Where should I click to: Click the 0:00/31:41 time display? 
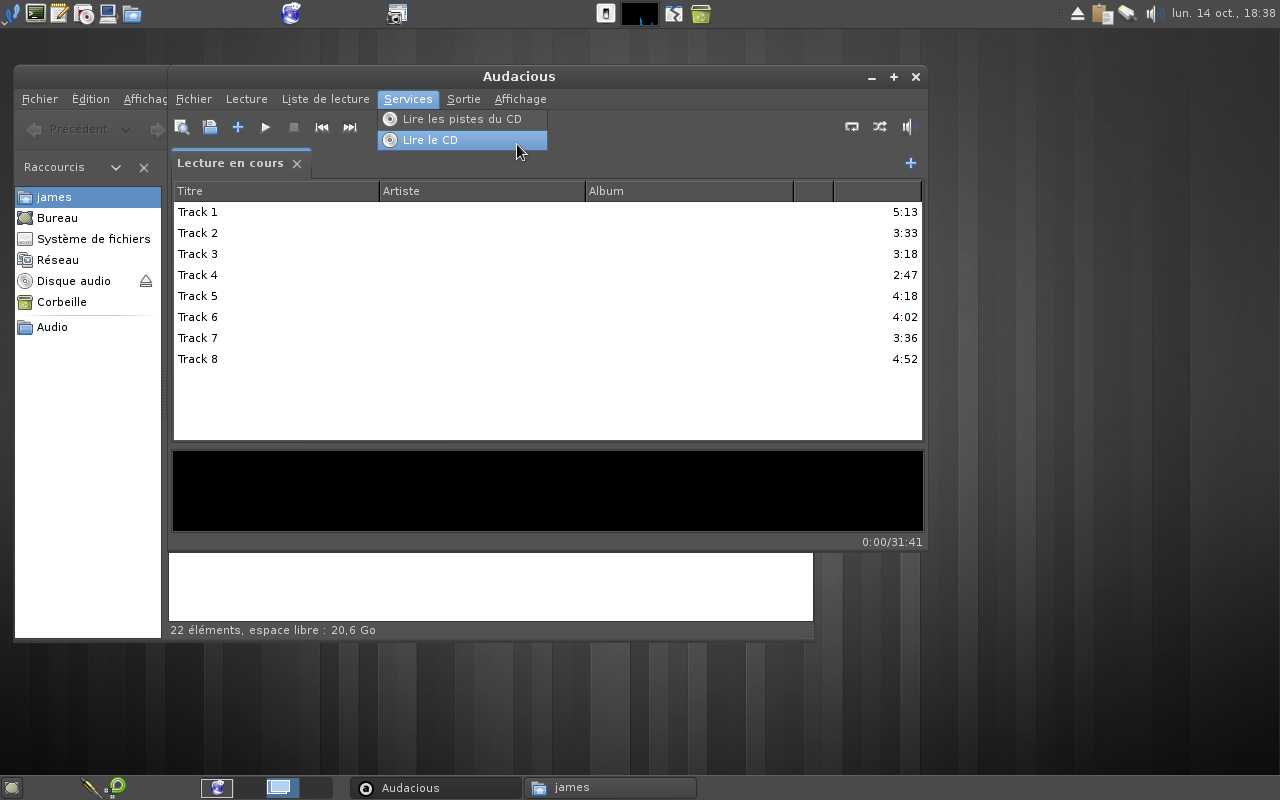click(x=892, y=542)
